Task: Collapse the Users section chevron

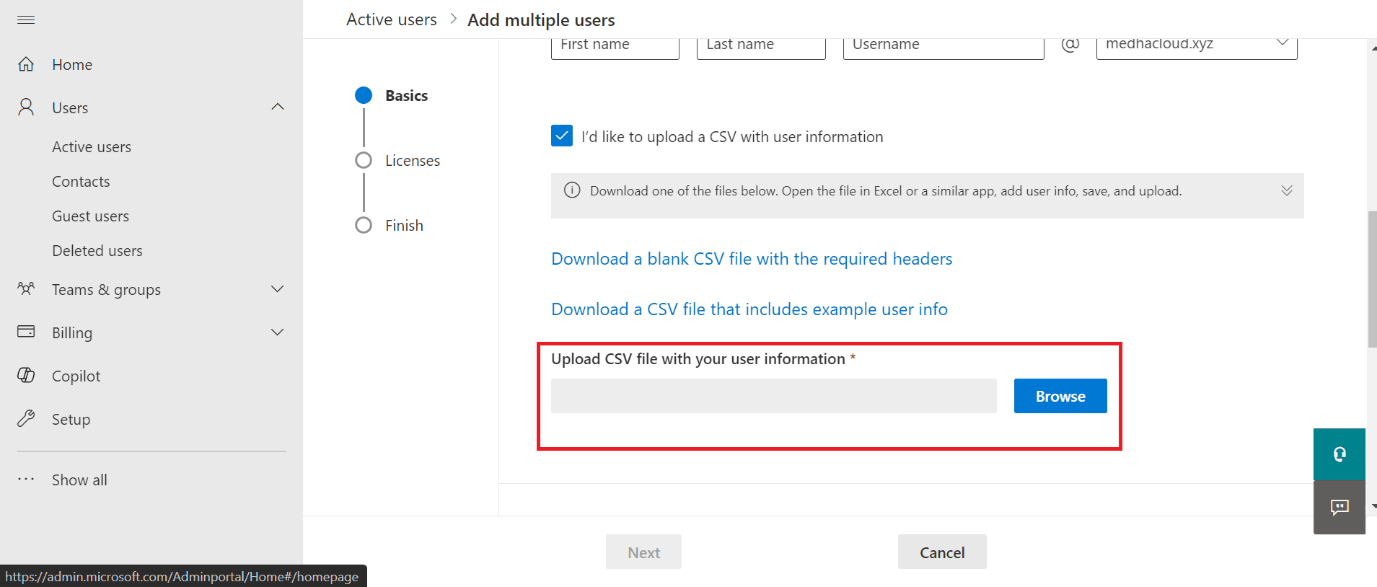Action: click(x=277, y=107)
